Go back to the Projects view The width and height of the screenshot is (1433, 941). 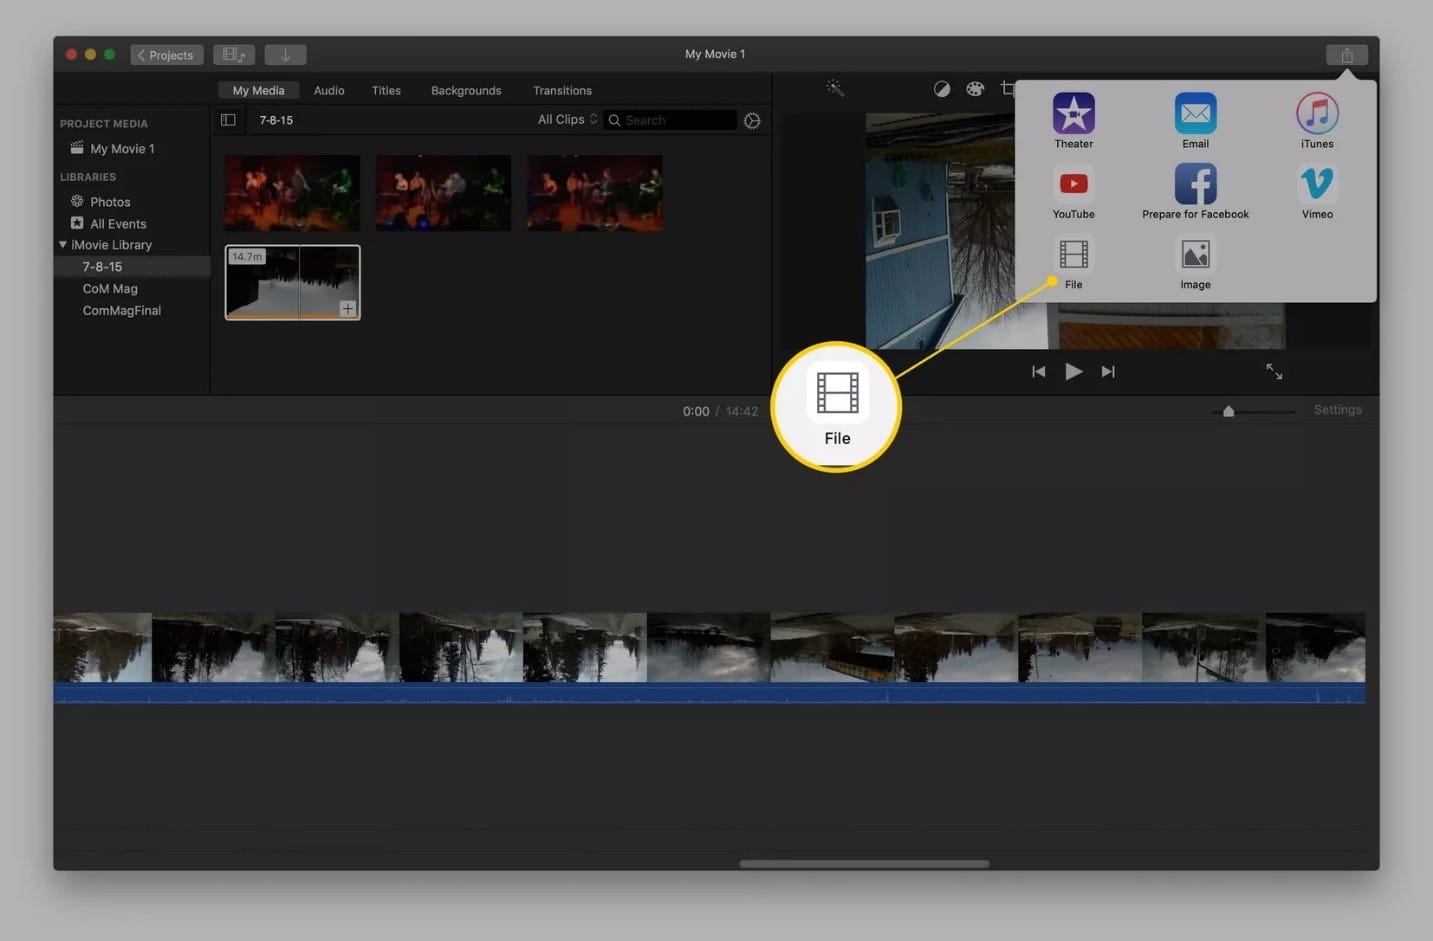(166, 54)
